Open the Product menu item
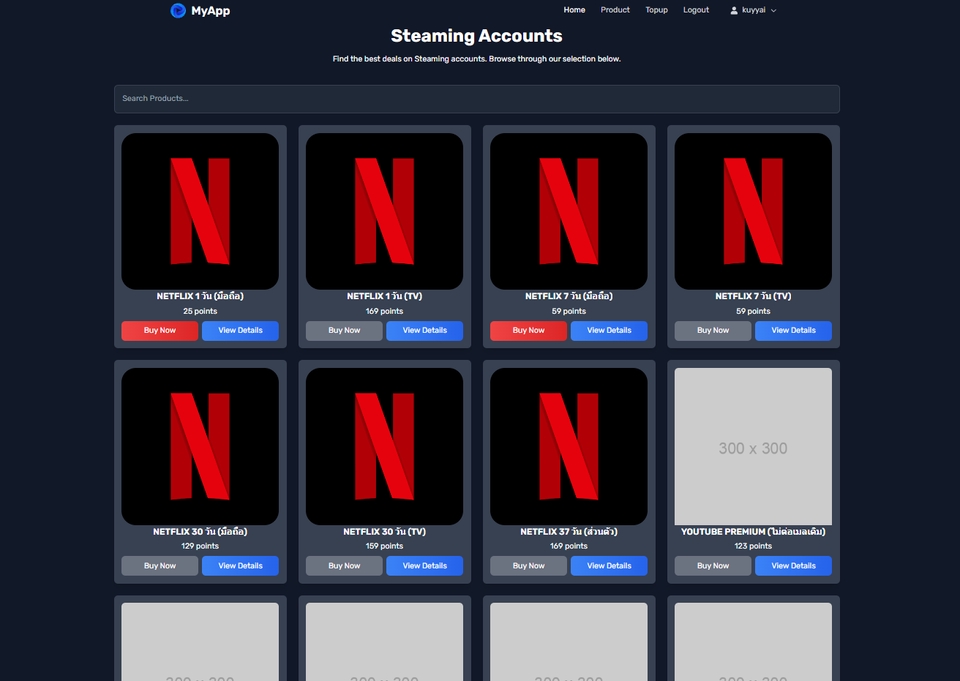Screen dimensions: 960x681 point(615,10)
